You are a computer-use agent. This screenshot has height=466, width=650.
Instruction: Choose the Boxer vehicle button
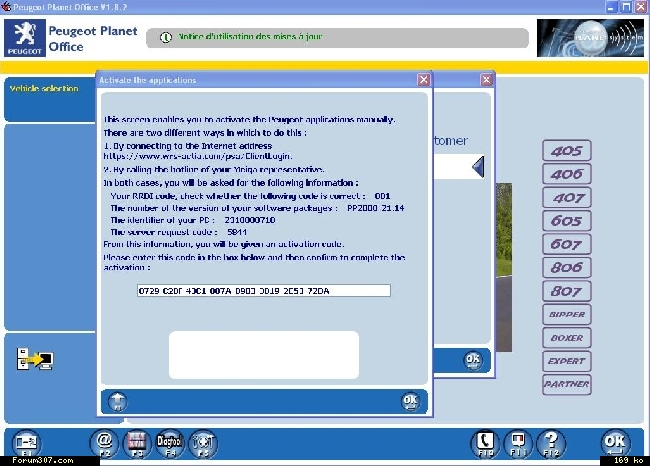(567, 337)
